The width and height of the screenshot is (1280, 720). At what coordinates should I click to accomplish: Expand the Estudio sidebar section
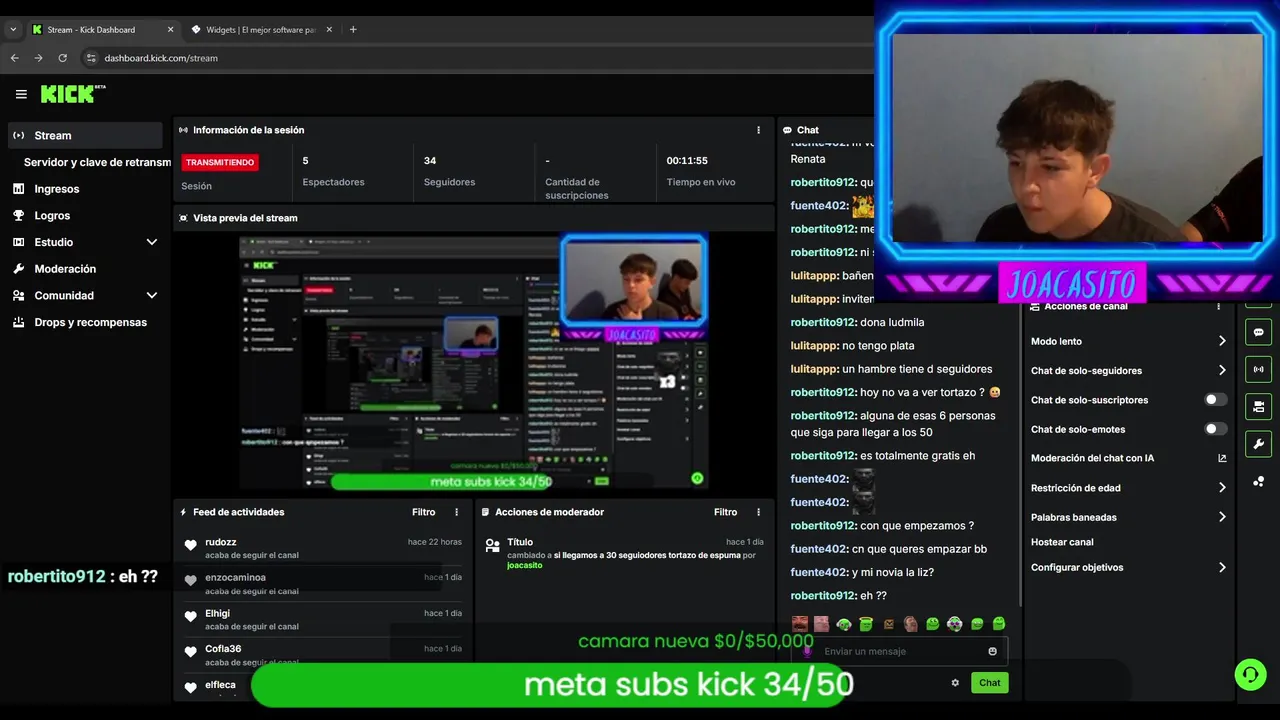pyautogui.click(x=152, y=242)
